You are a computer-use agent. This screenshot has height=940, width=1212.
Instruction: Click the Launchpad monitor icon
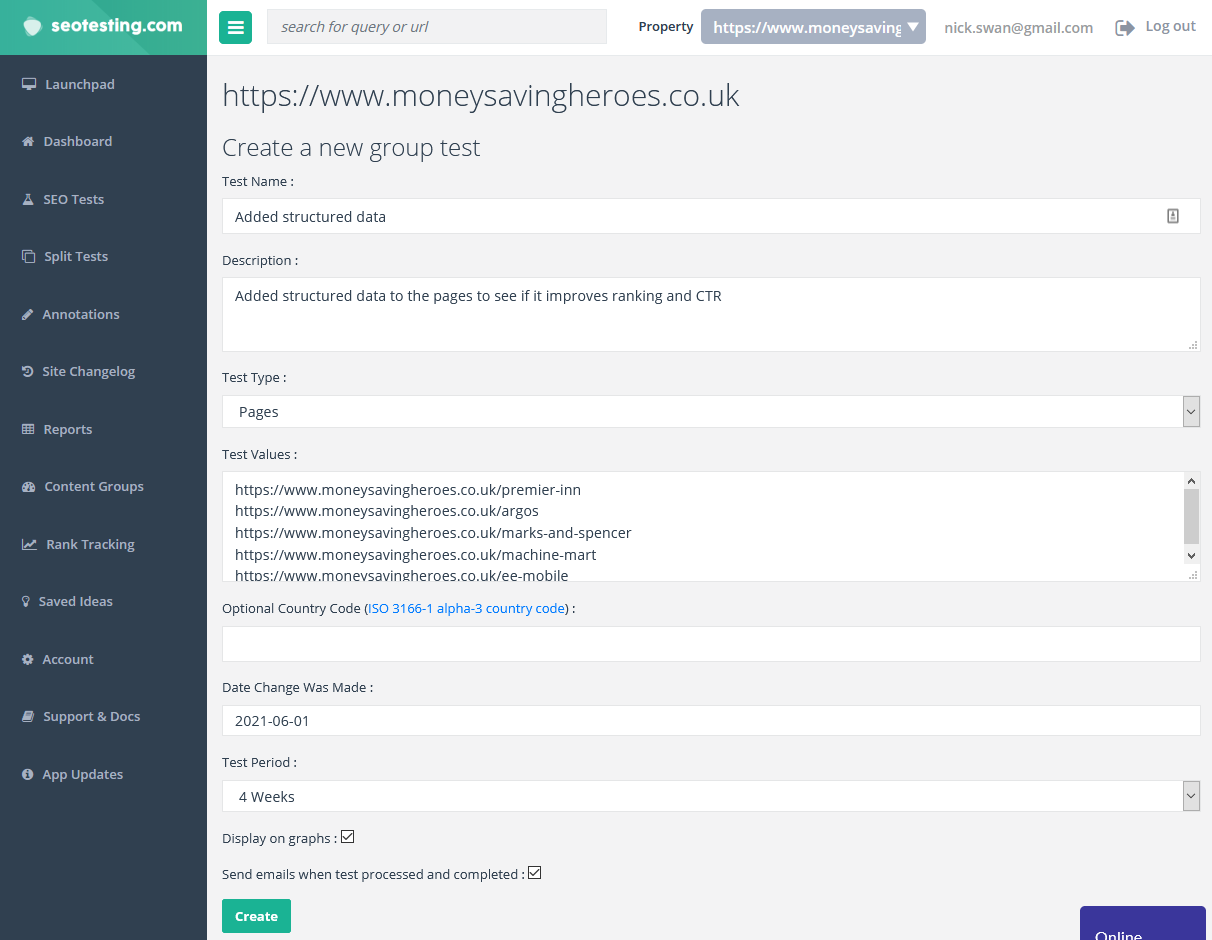click(x=29, y=84)
